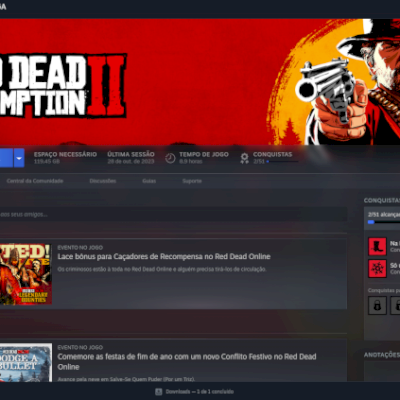This screenshot has height=400, width=400.
Task: Open the Dodge a Bullet event thumbnail
Action: 26,363
